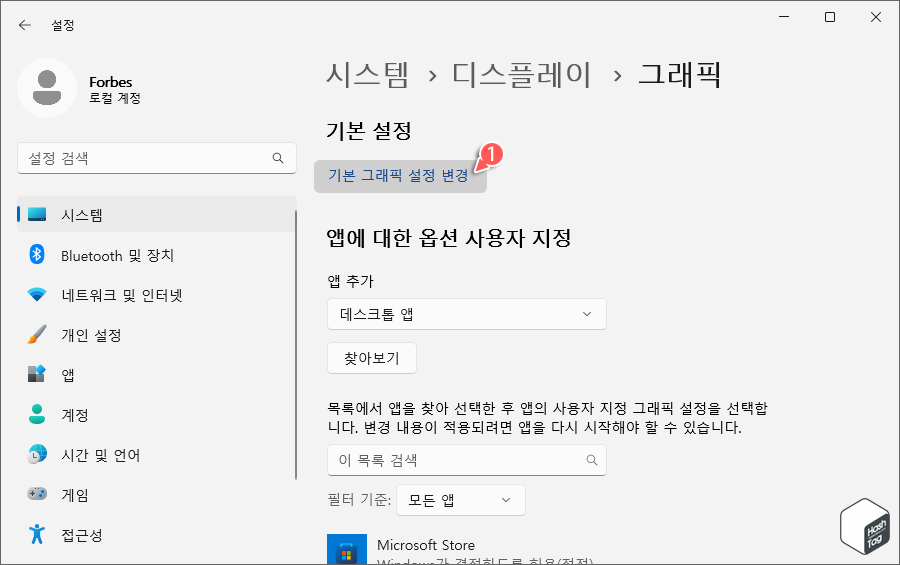Click the Wi-Fi icon for 네트워크 및 인터넷
The width and height of the screenshot is (900, 565).
(37, 295)
